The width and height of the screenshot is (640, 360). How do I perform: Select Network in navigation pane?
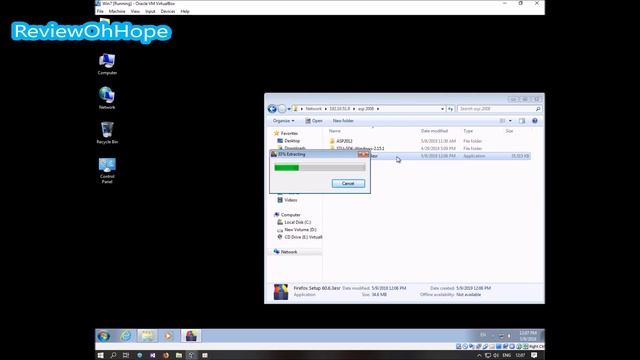[x=286, y=252]
